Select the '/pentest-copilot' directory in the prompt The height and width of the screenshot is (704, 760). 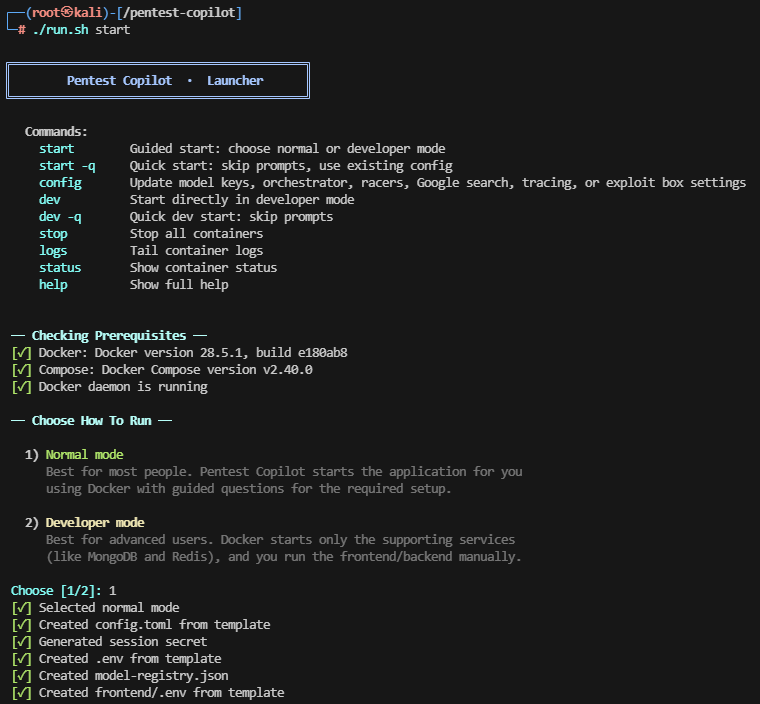click(x=179, y=13)
